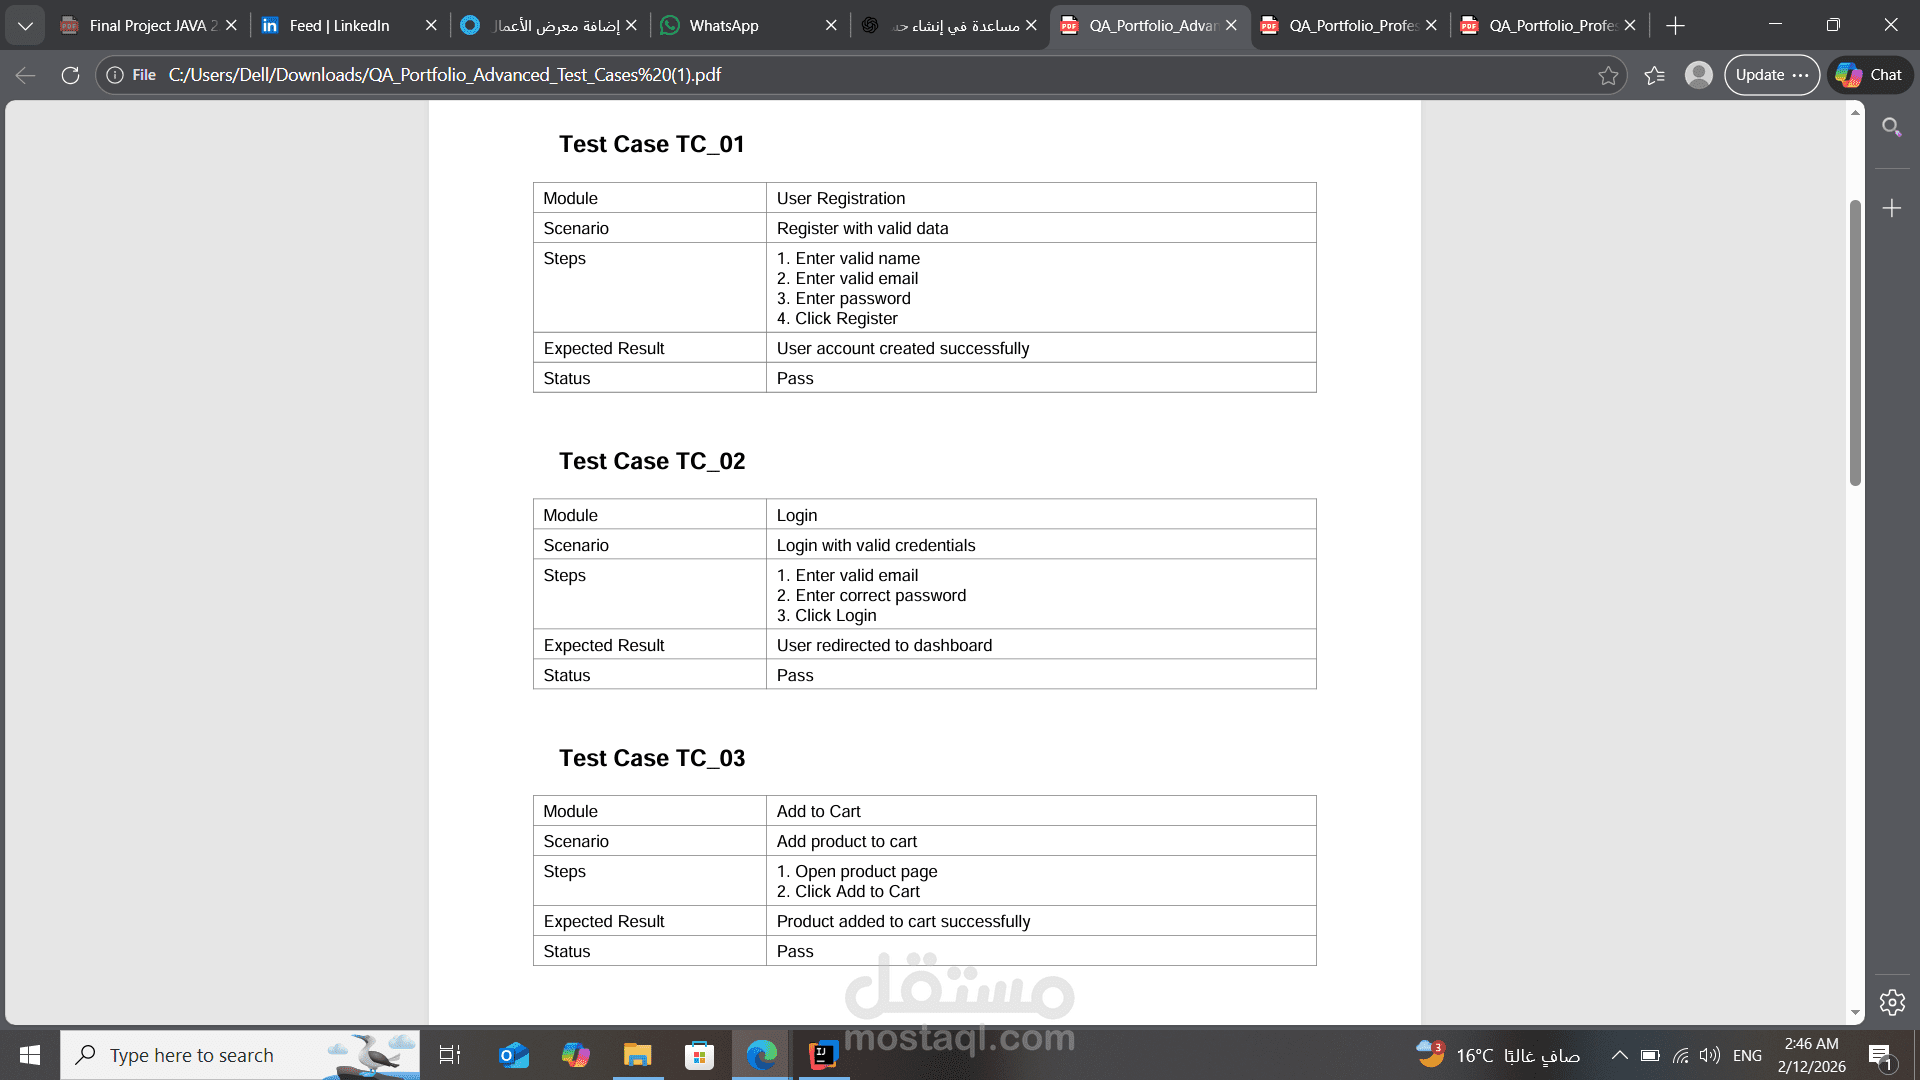Screen dimensions: 1920x1080
Task: Open the browser profile avatar
Action: 1697,74
